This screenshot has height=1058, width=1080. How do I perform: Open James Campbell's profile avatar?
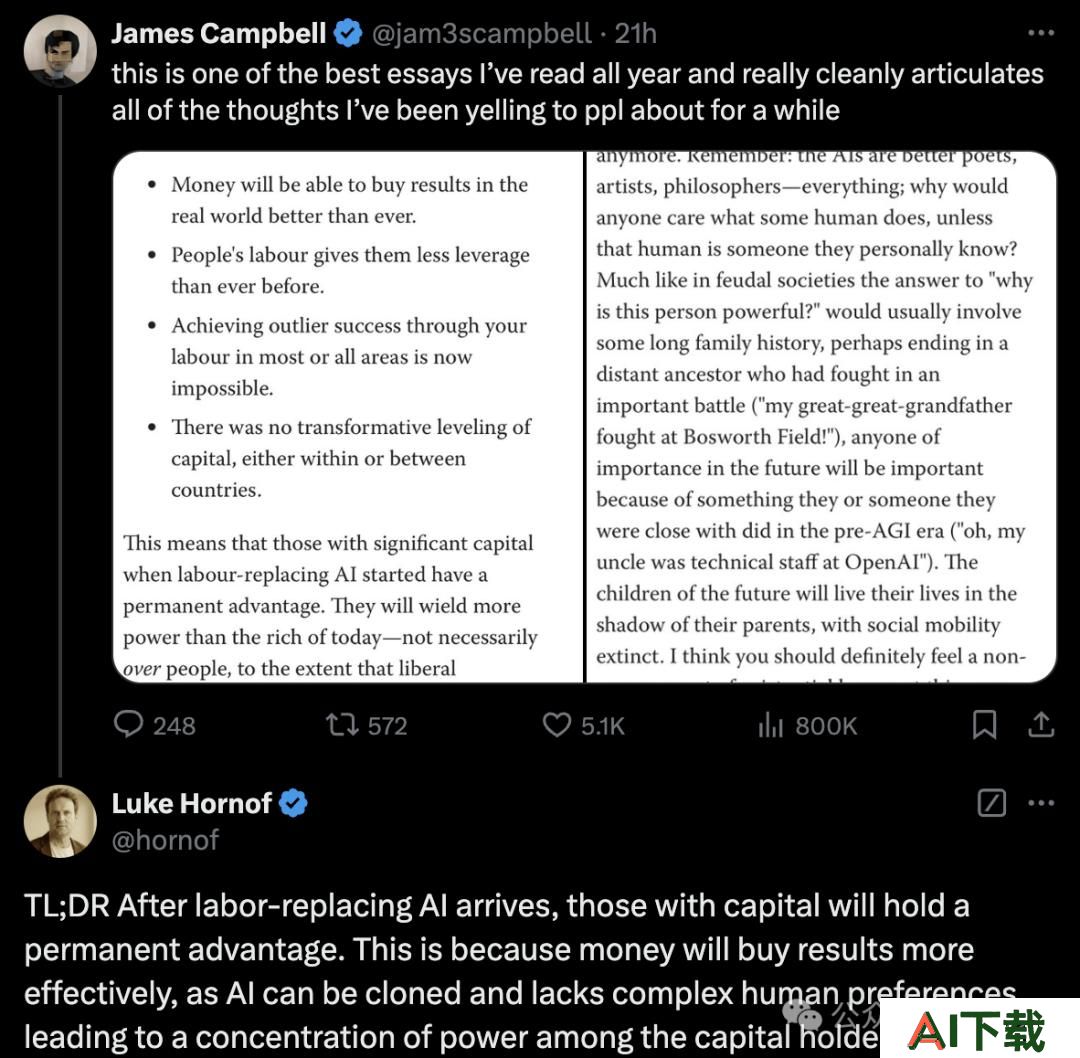click(60, 51)
